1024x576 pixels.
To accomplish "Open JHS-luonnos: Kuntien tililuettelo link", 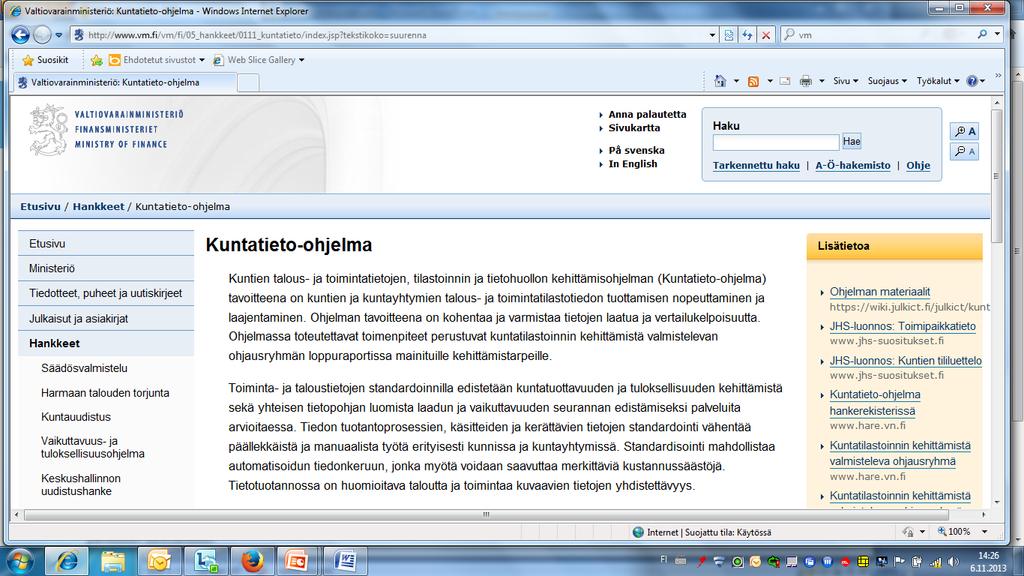I will [906, 360].
